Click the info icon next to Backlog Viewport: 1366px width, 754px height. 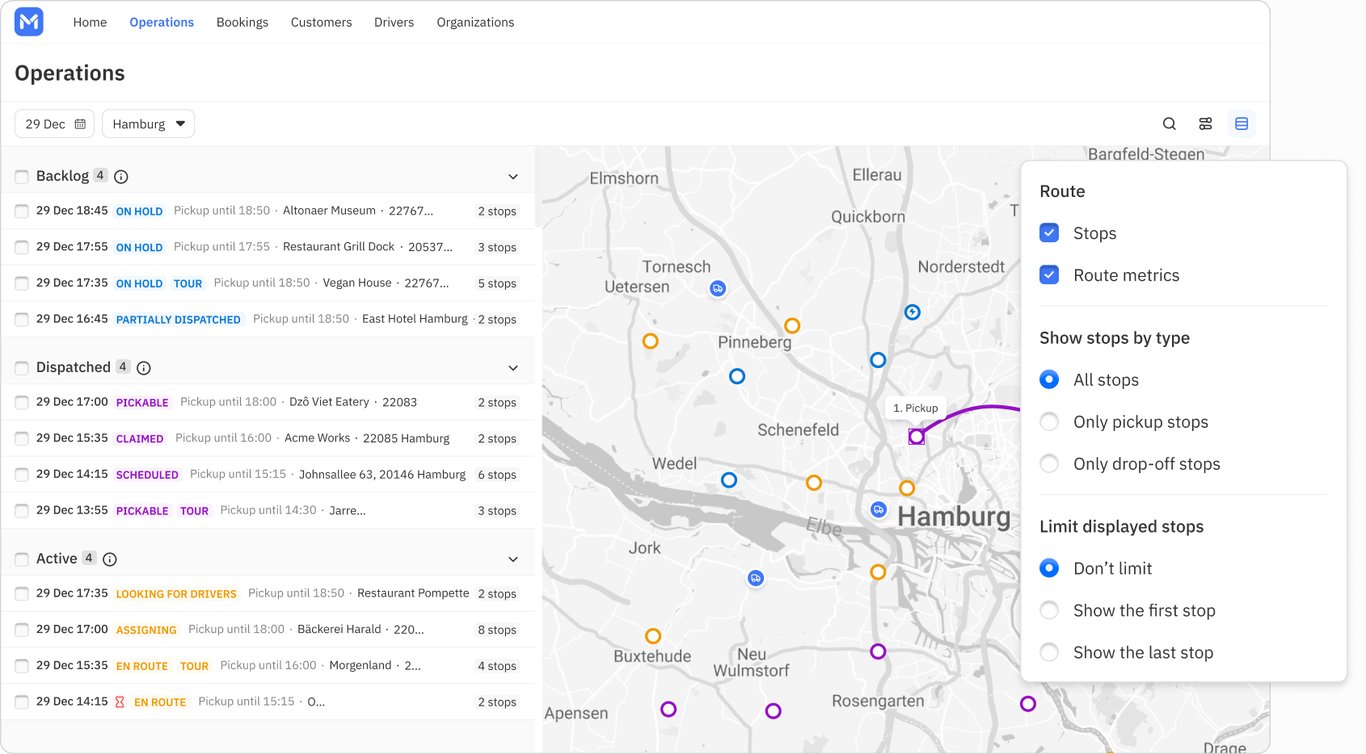click(x=121, y=177)
